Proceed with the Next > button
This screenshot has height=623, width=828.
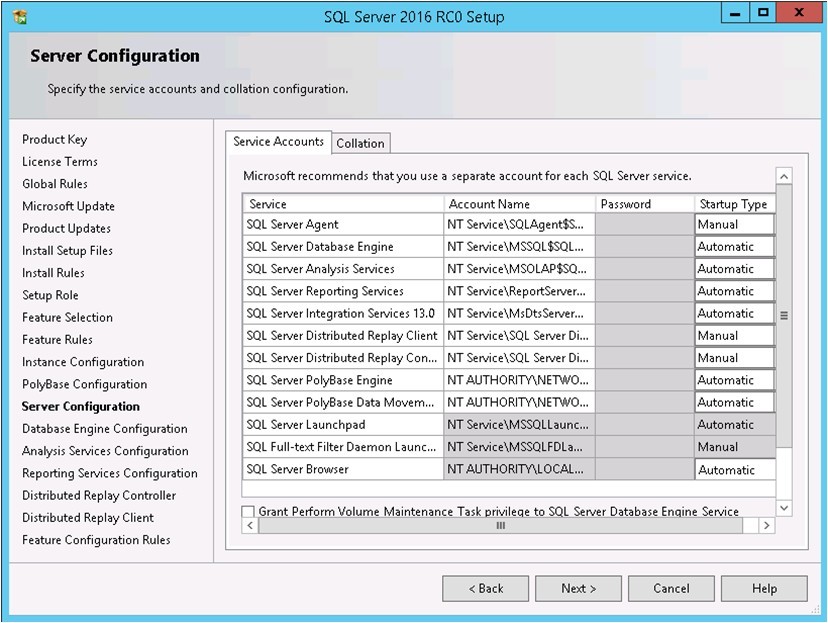pyautogui.click(x=578, y=588)
